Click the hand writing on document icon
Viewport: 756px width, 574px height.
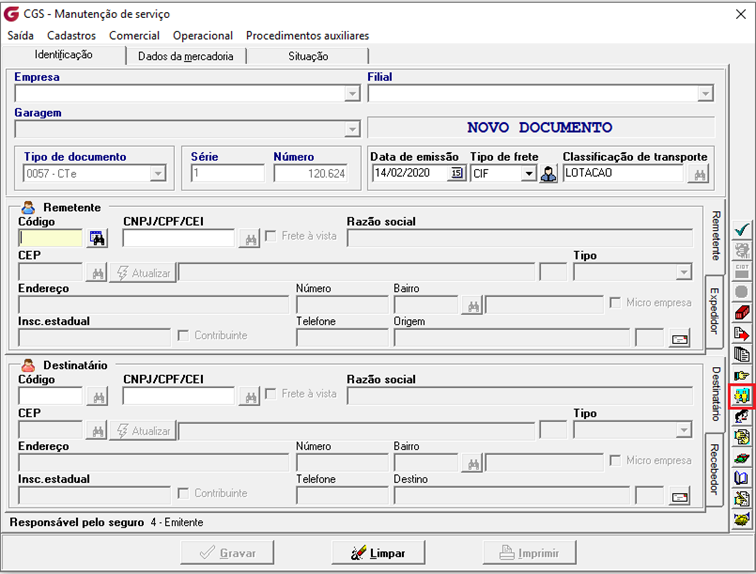pyautogui.click(x=742, y=499)
